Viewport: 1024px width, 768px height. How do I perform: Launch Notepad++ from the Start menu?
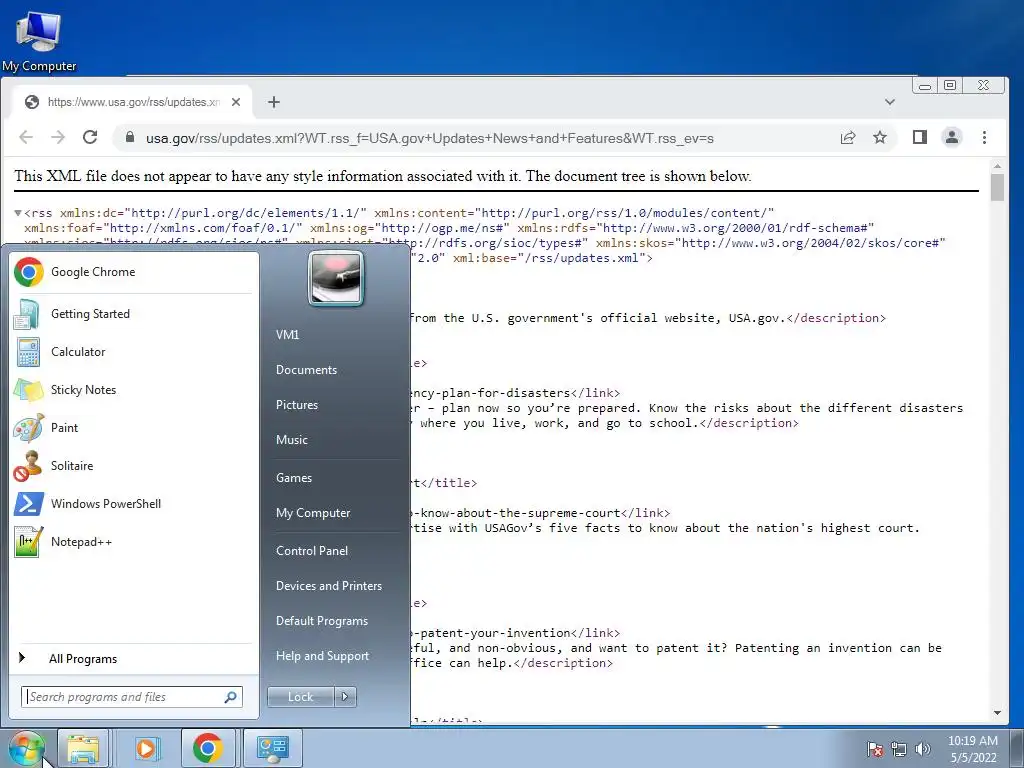point(133,541)
